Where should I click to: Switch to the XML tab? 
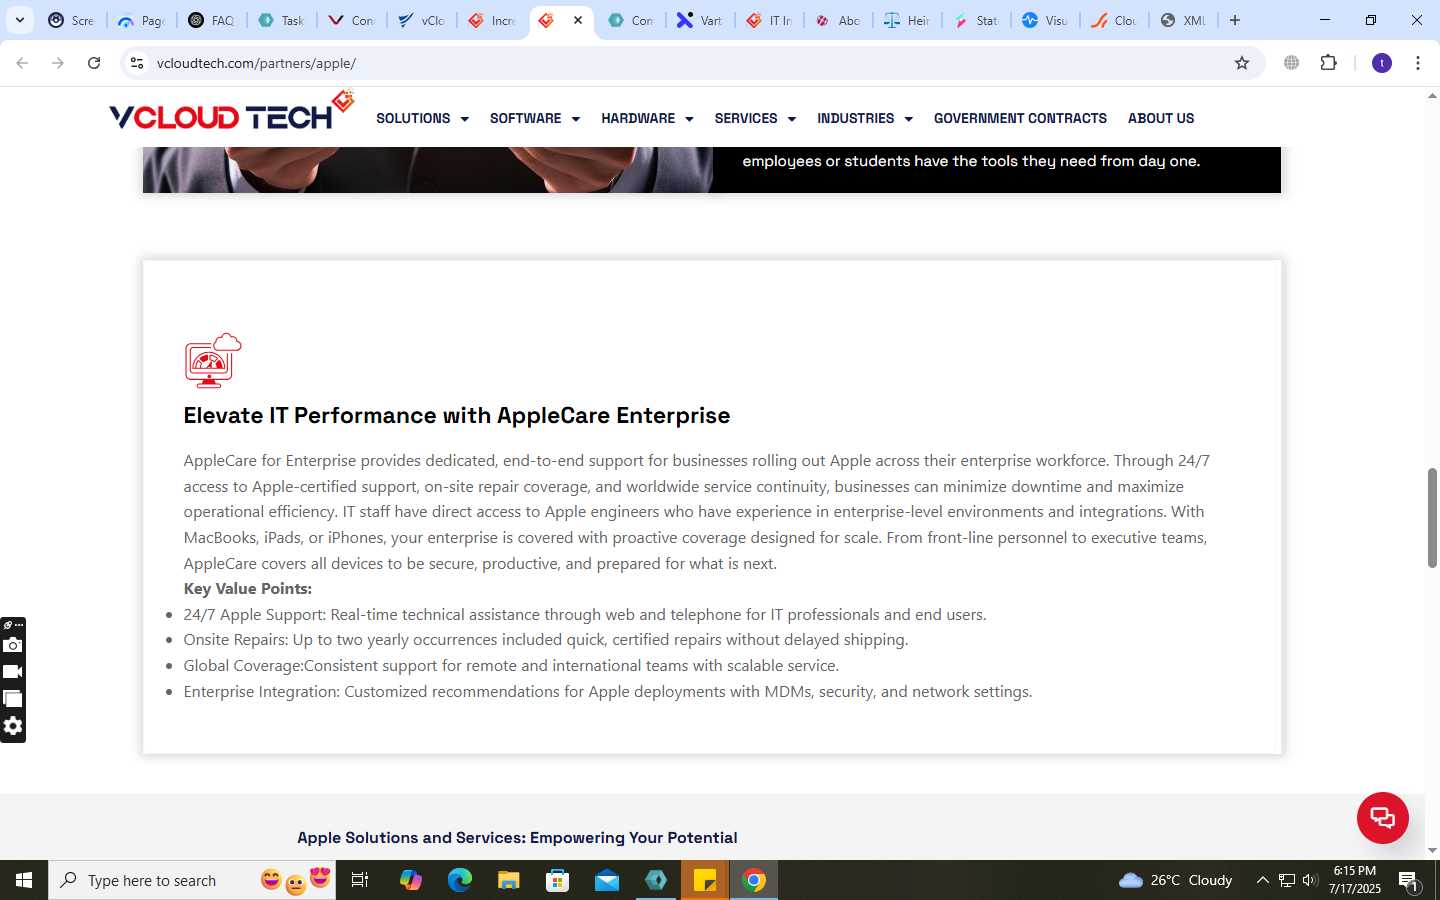pyautogui.click(x=1183, y=20)
